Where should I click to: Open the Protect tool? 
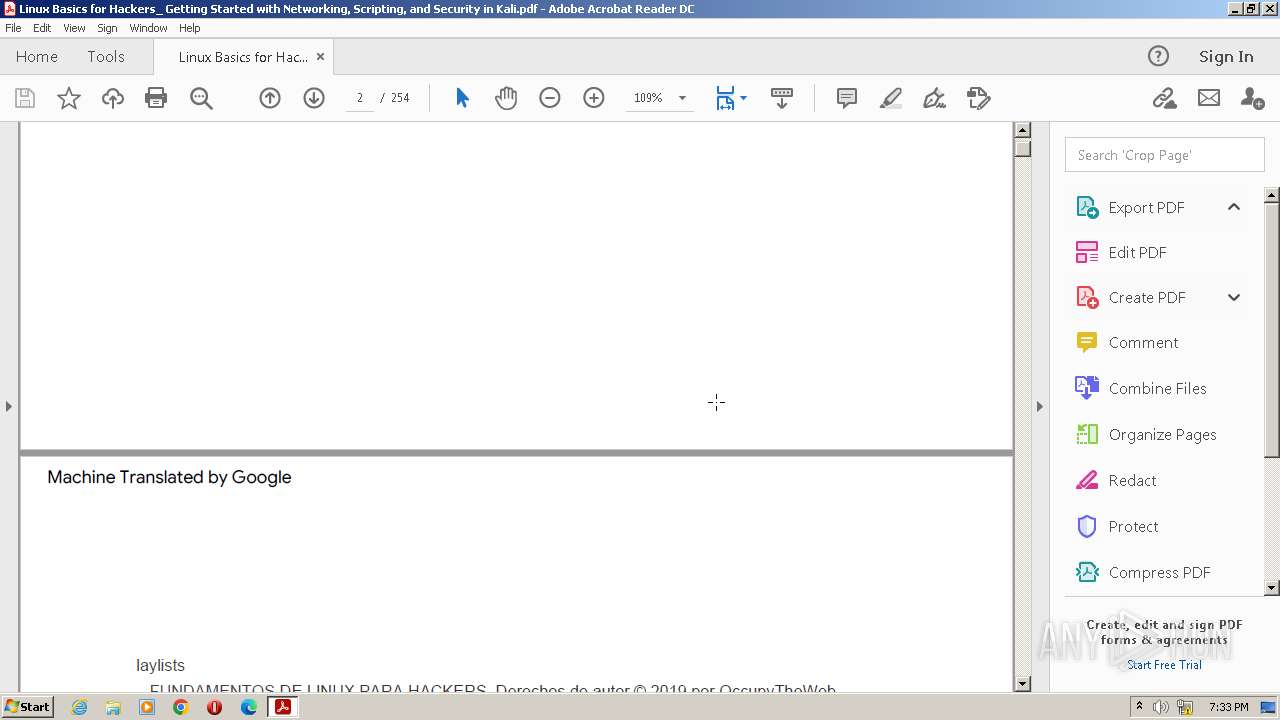tap(1133, 526)
